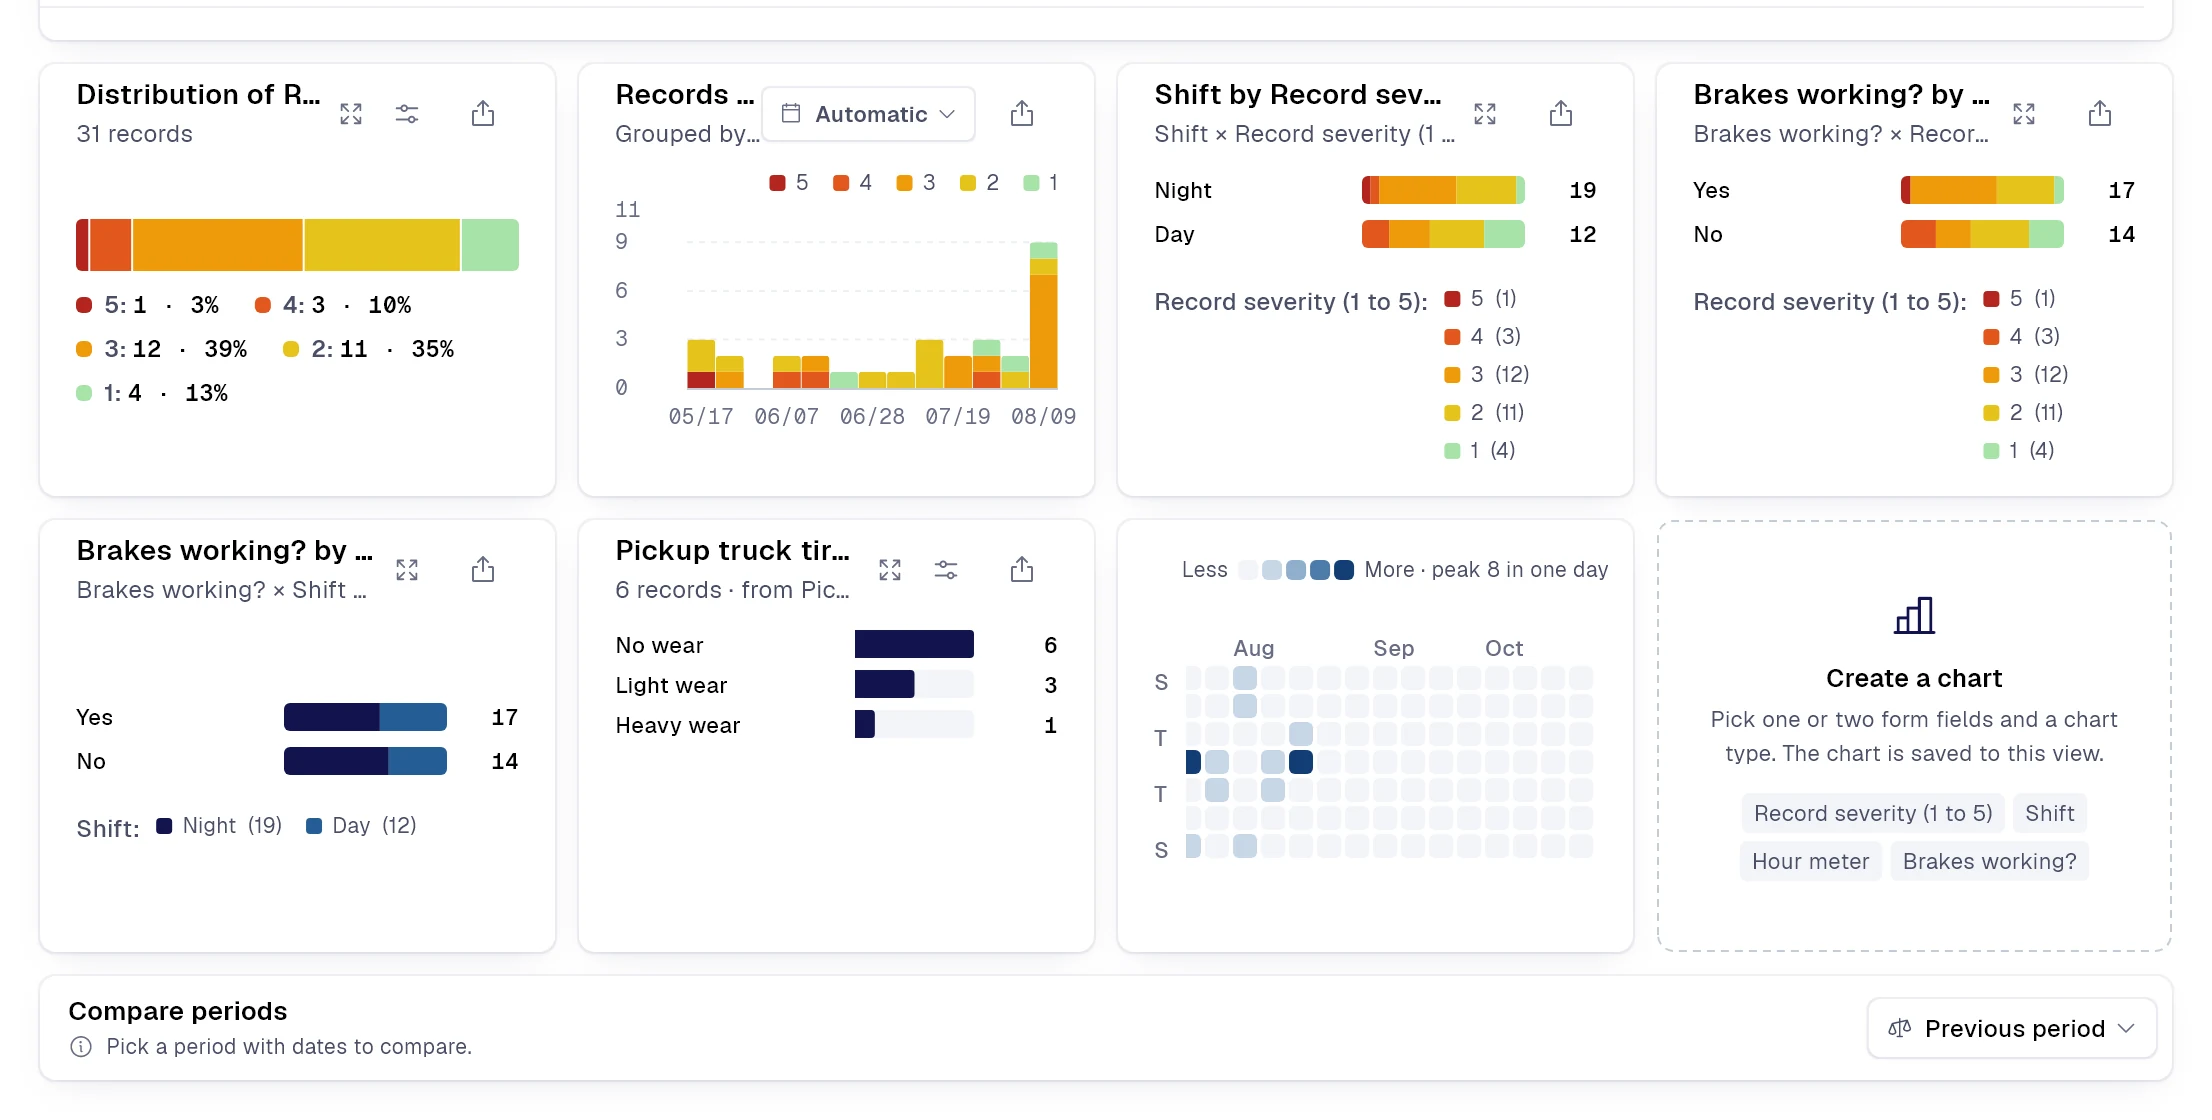Share the Shift by Record severity chart

pyautogui.click(x=1561, y=114)
